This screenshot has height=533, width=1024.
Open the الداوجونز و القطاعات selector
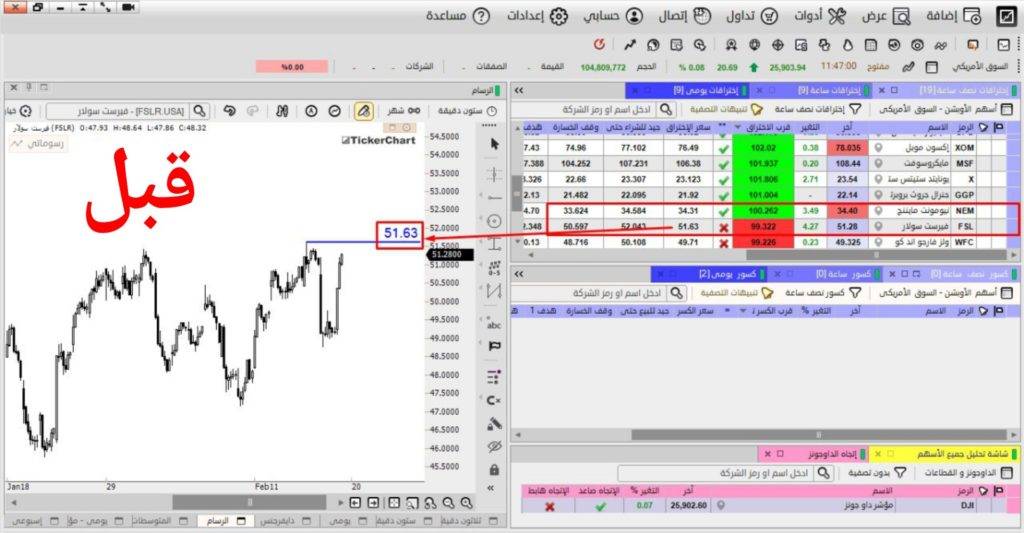pyautogui.click(x=968, y=472)
